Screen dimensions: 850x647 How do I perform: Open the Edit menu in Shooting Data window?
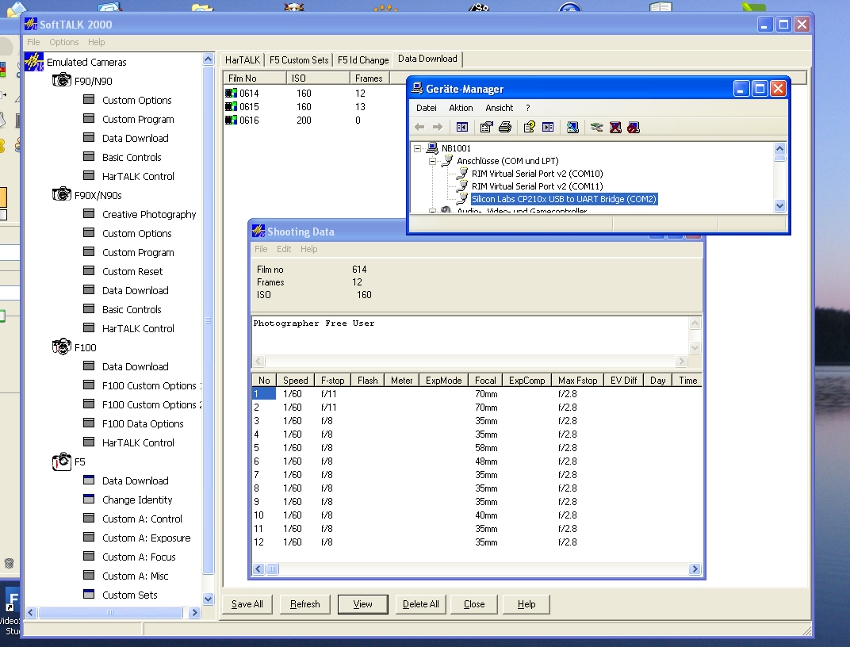coord(284,249)
